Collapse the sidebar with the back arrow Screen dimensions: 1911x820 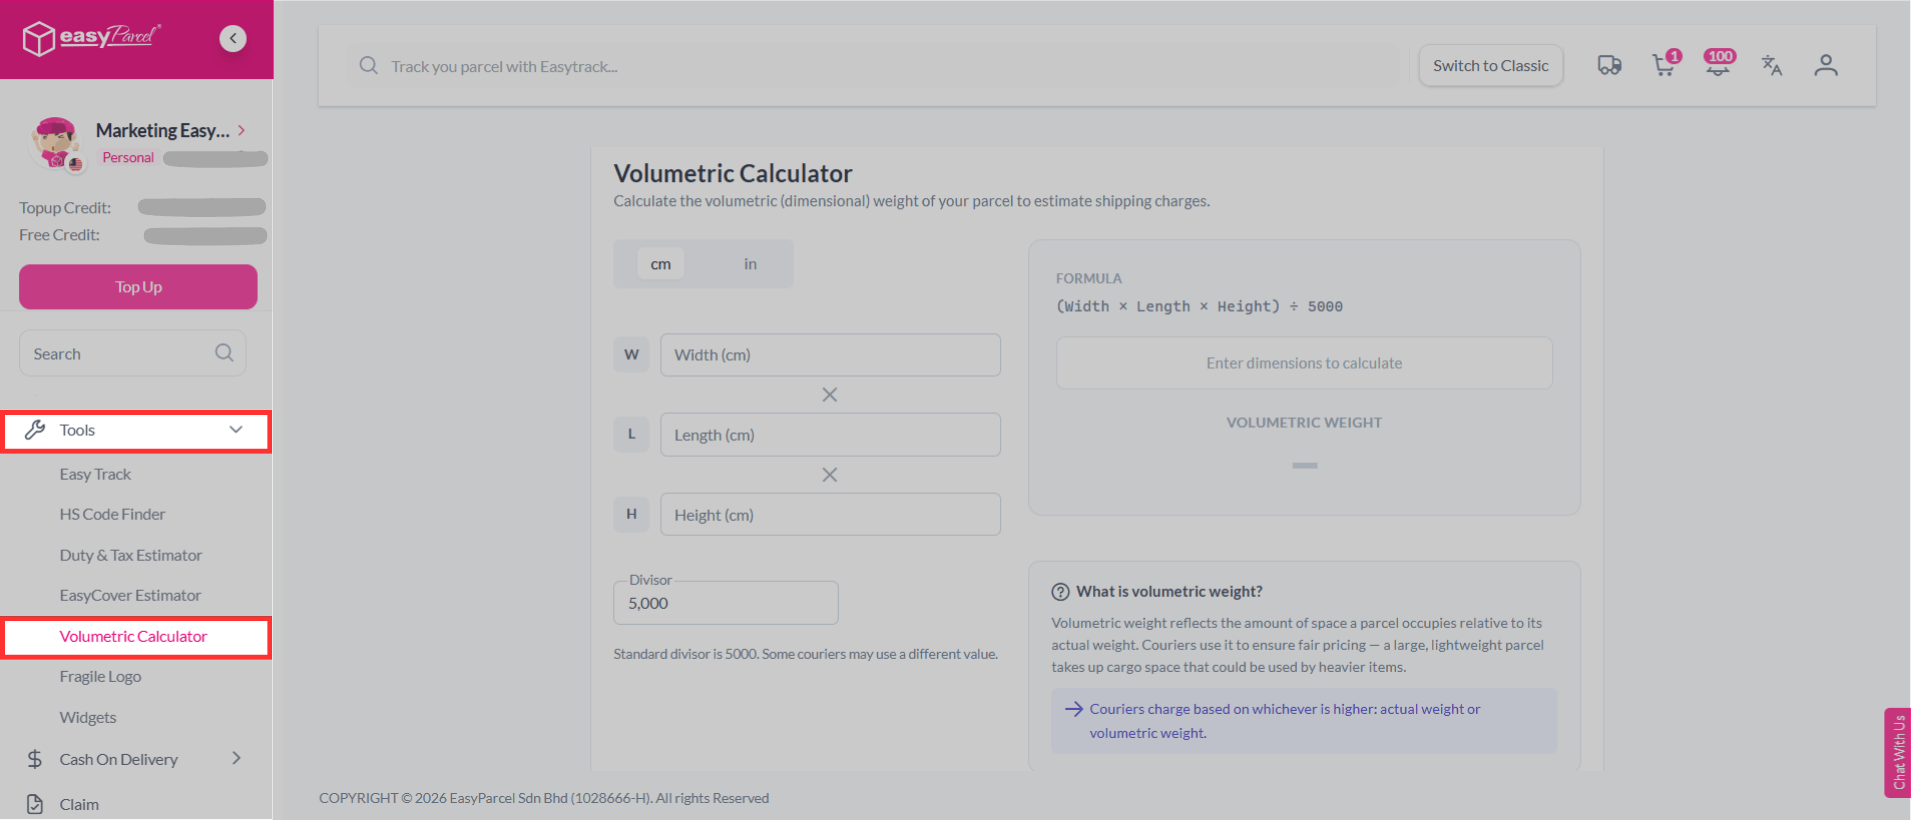point(233,38)
